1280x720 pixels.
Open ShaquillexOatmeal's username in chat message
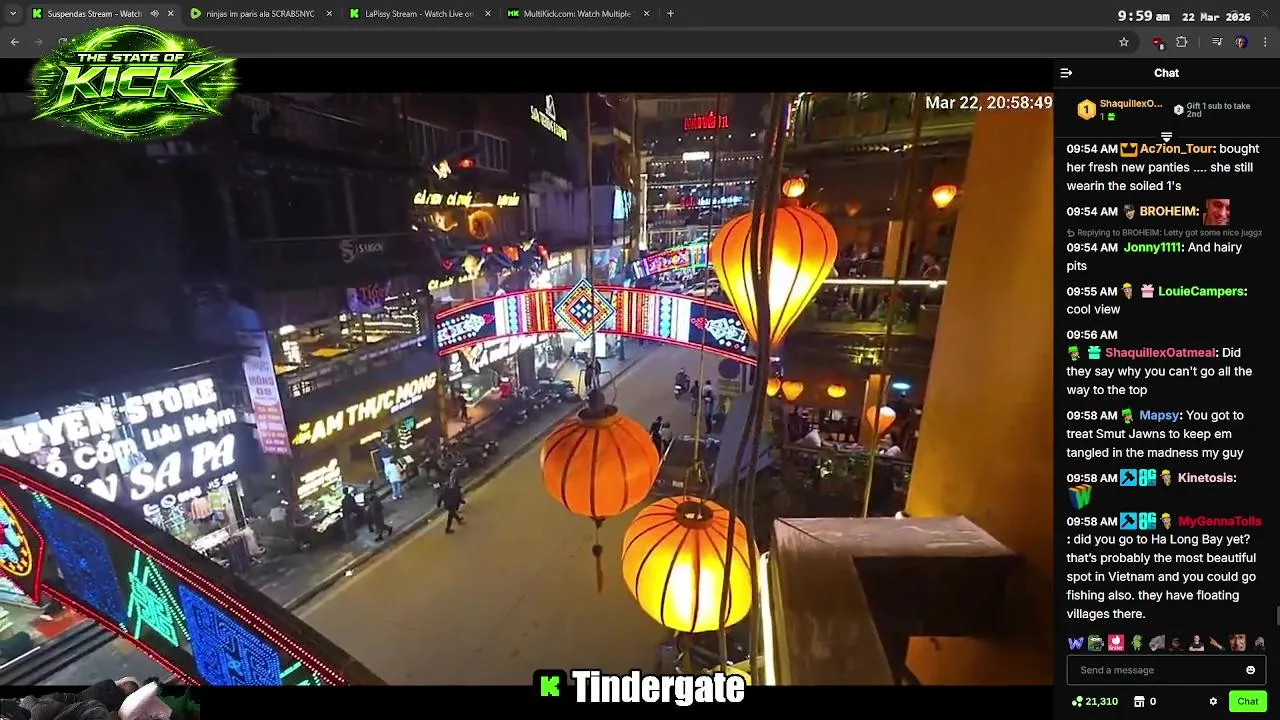(1160, 353)
